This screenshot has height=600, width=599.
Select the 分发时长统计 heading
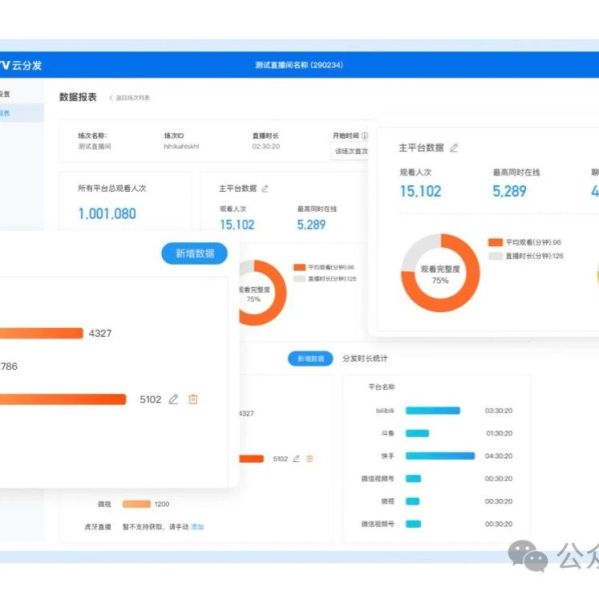(x=365, y=359)
